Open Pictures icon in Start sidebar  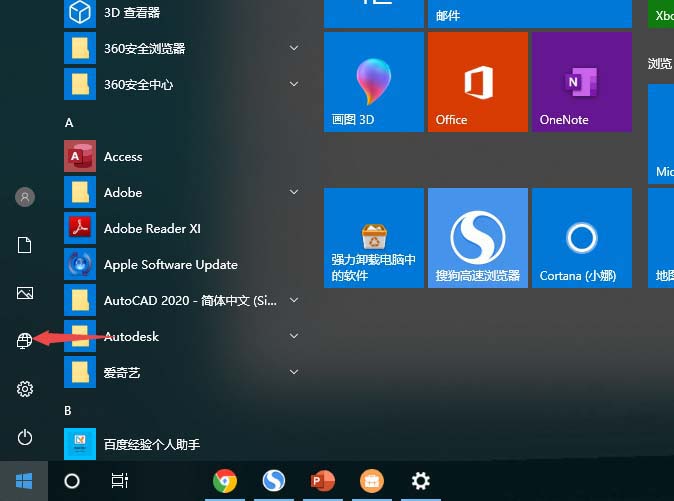25,293
